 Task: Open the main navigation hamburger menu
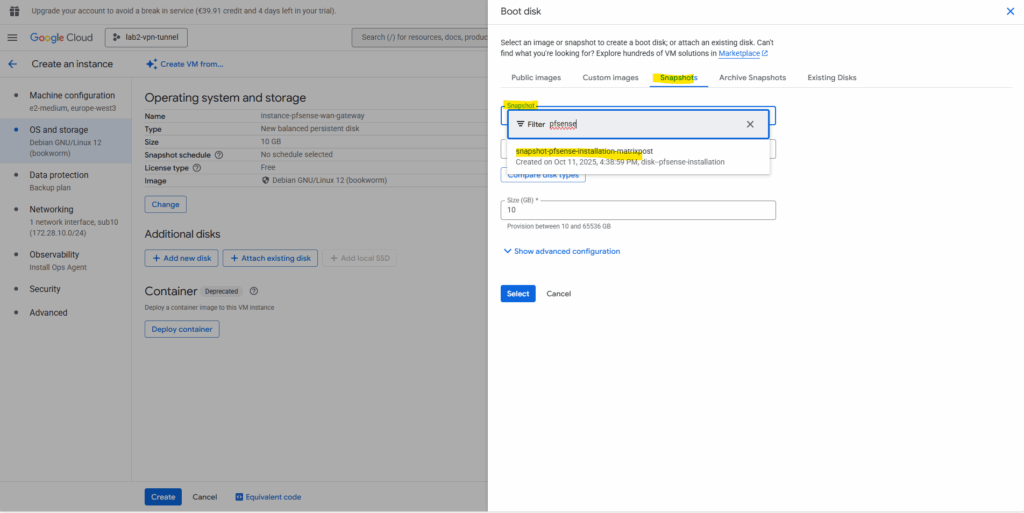click(13, 38)
